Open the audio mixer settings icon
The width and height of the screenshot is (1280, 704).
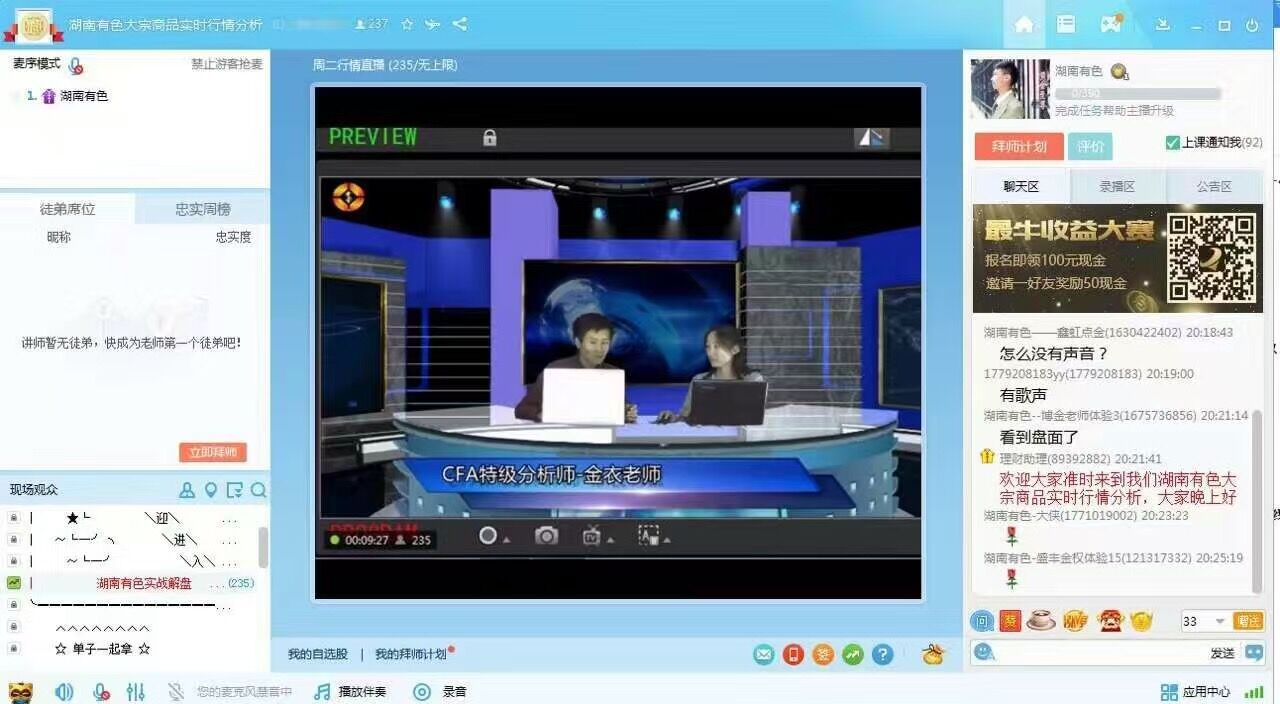(136, 692)
